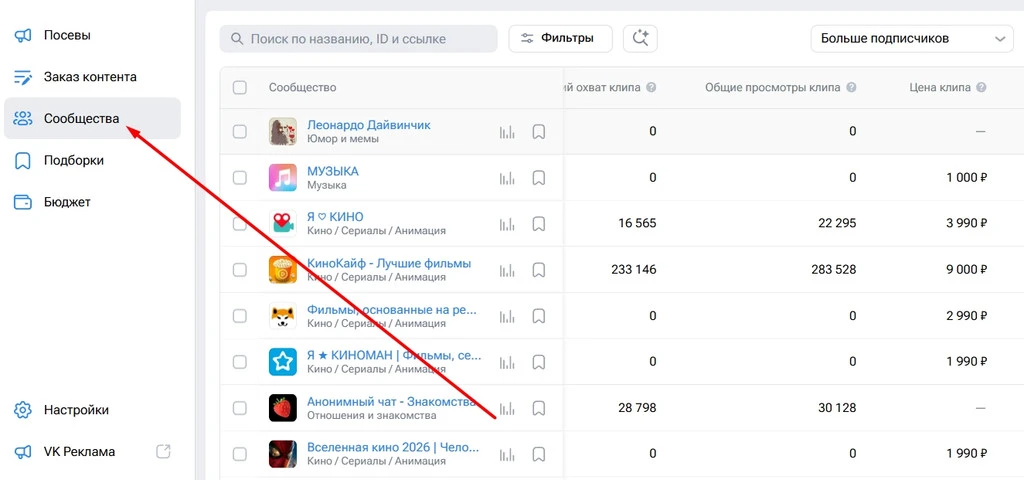
Task: Click the Сообщество column header
Action: pos(302,88)
